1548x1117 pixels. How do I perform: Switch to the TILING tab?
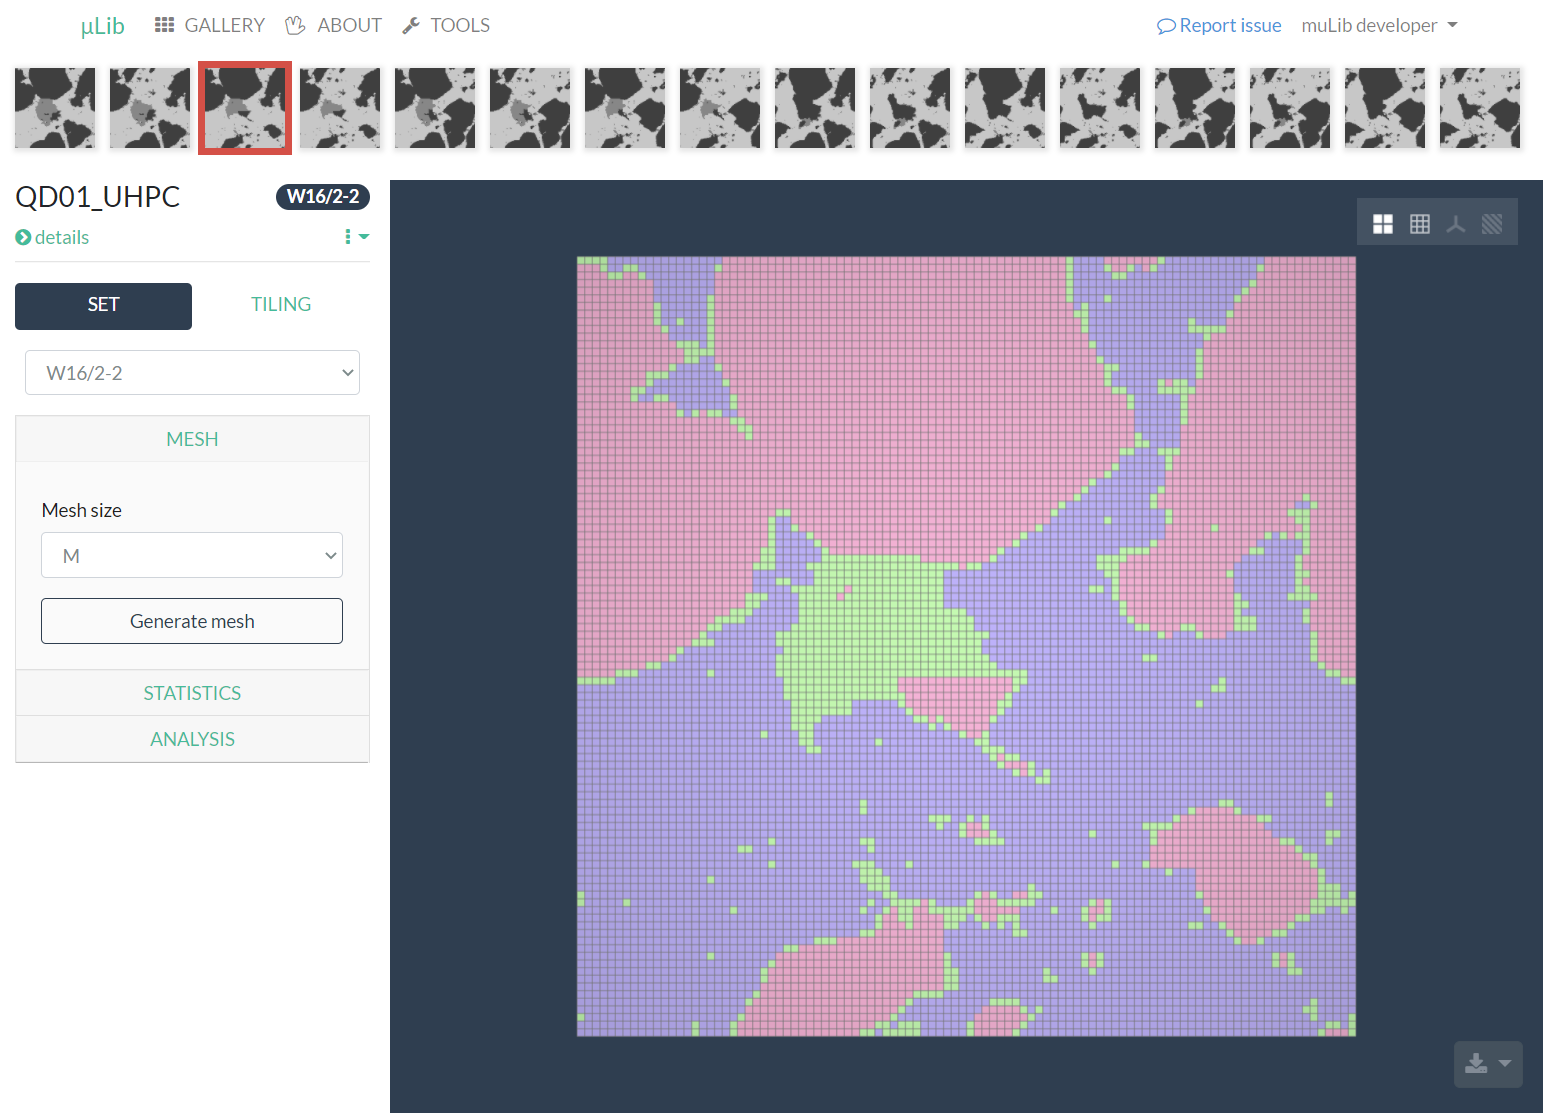(281, 305)
